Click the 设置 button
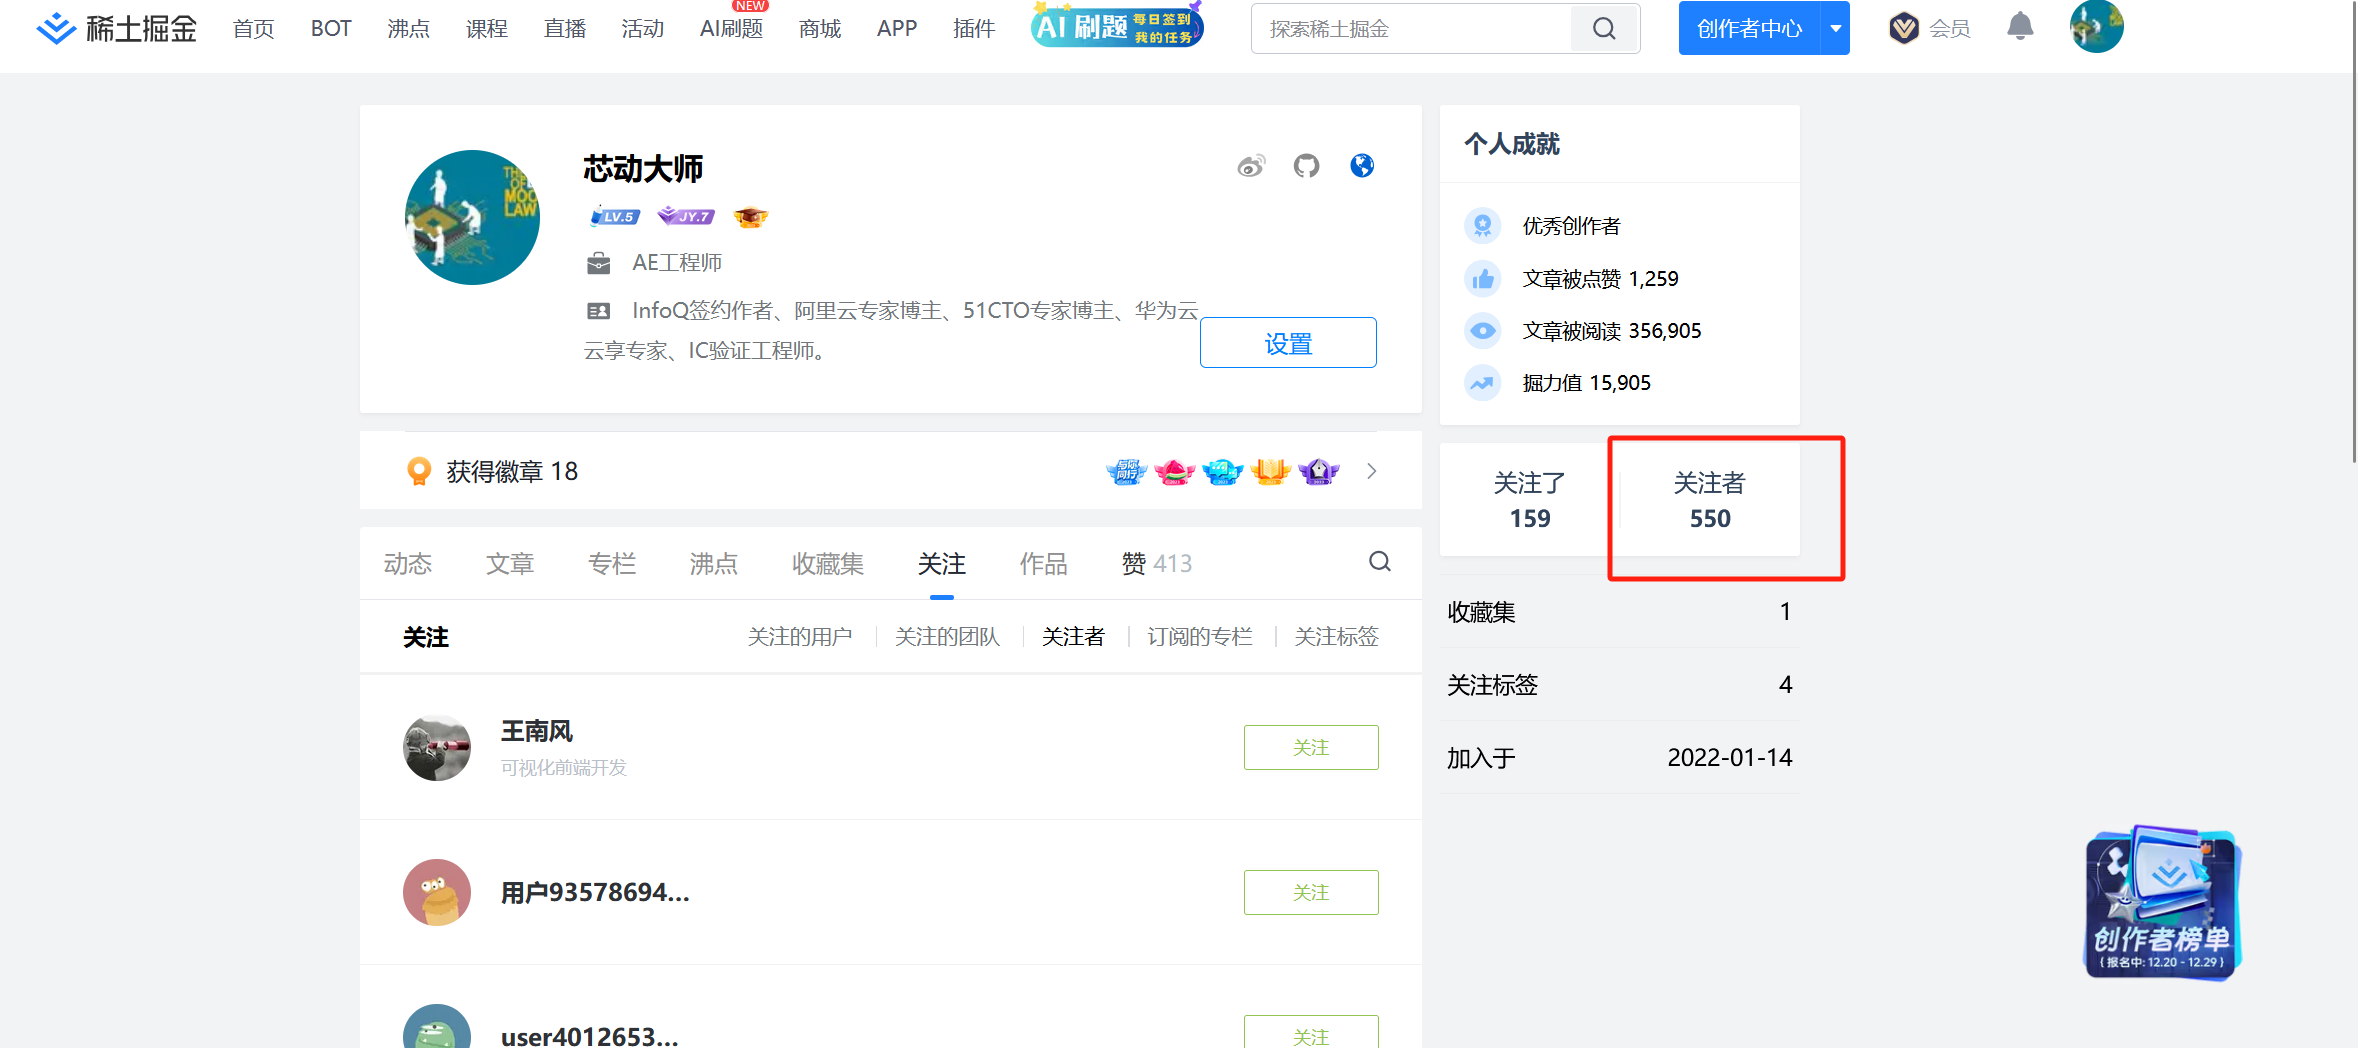2358x1048 pixels. tap(1288, 343)
